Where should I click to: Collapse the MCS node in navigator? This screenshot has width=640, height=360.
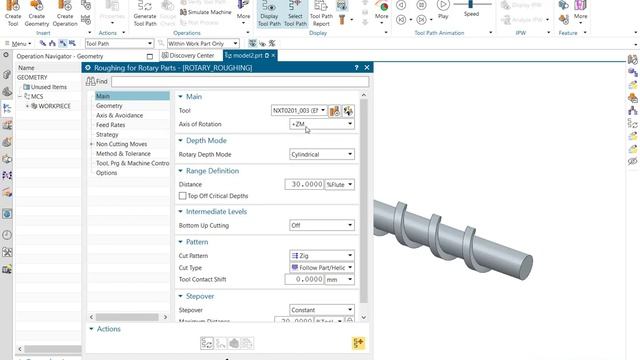20,96
